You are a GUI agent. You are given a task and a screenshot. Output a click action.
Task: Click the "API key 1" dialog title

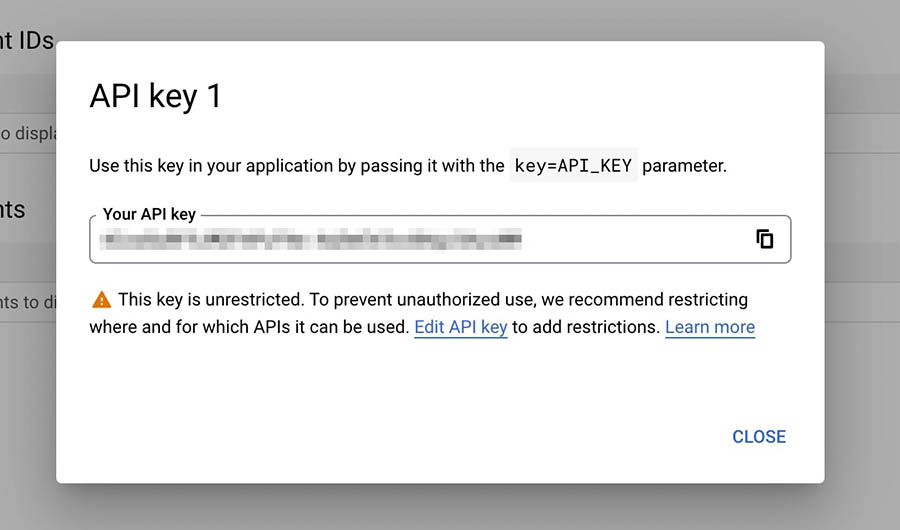pyautogui.click(x=155, y=96)
